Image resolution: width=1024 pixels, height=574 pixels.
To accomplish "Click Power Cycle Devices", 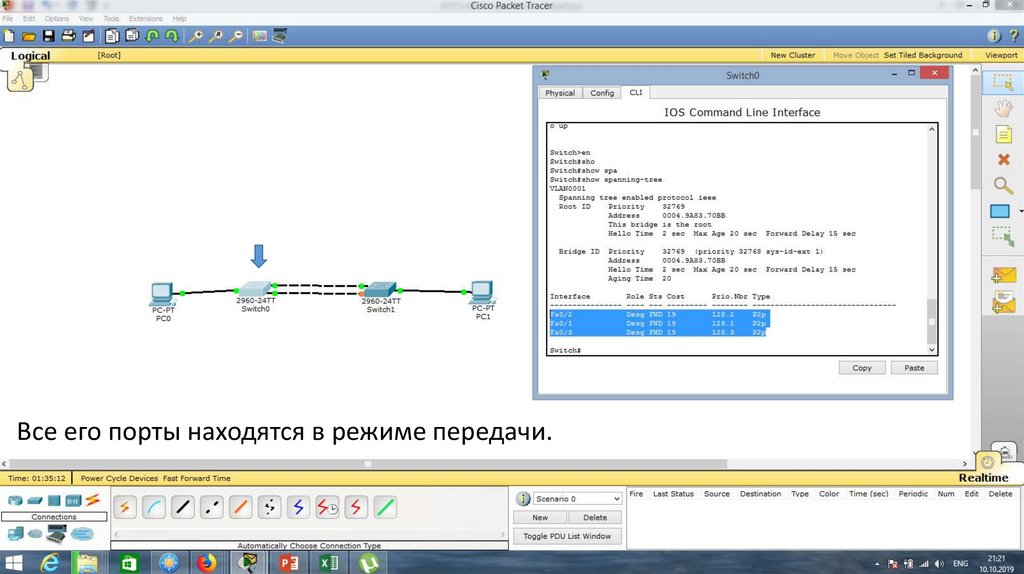I will point(119,478).
